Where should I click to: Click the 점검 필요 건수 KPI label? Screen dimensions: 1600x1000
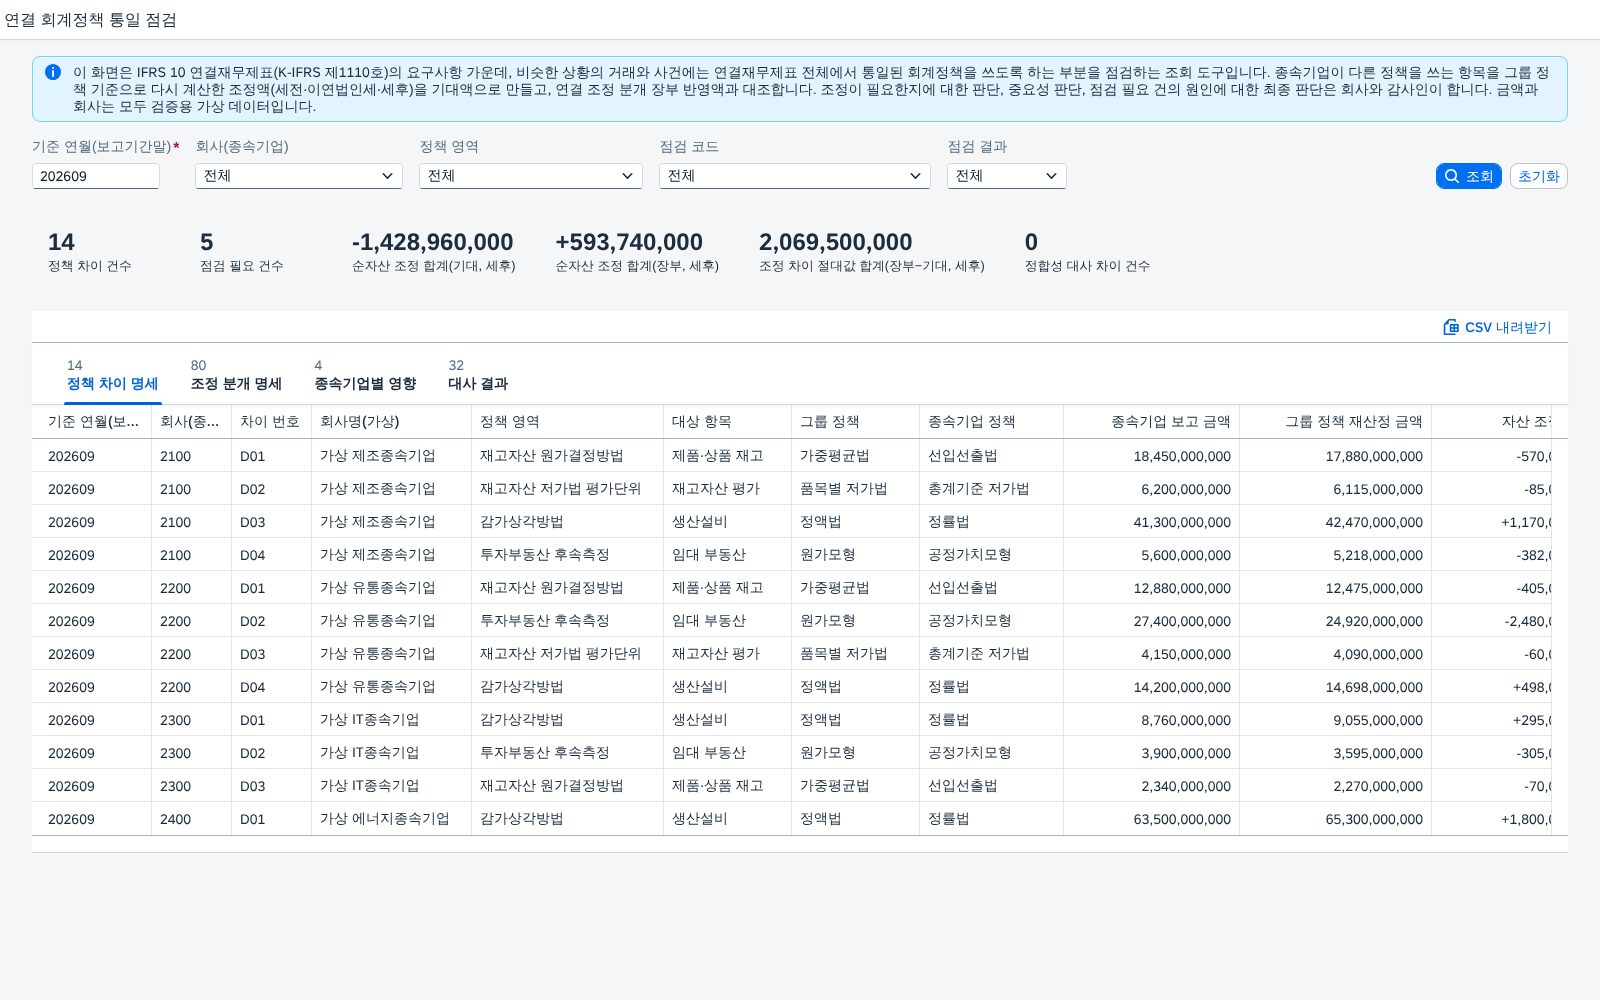pos(242,266)
